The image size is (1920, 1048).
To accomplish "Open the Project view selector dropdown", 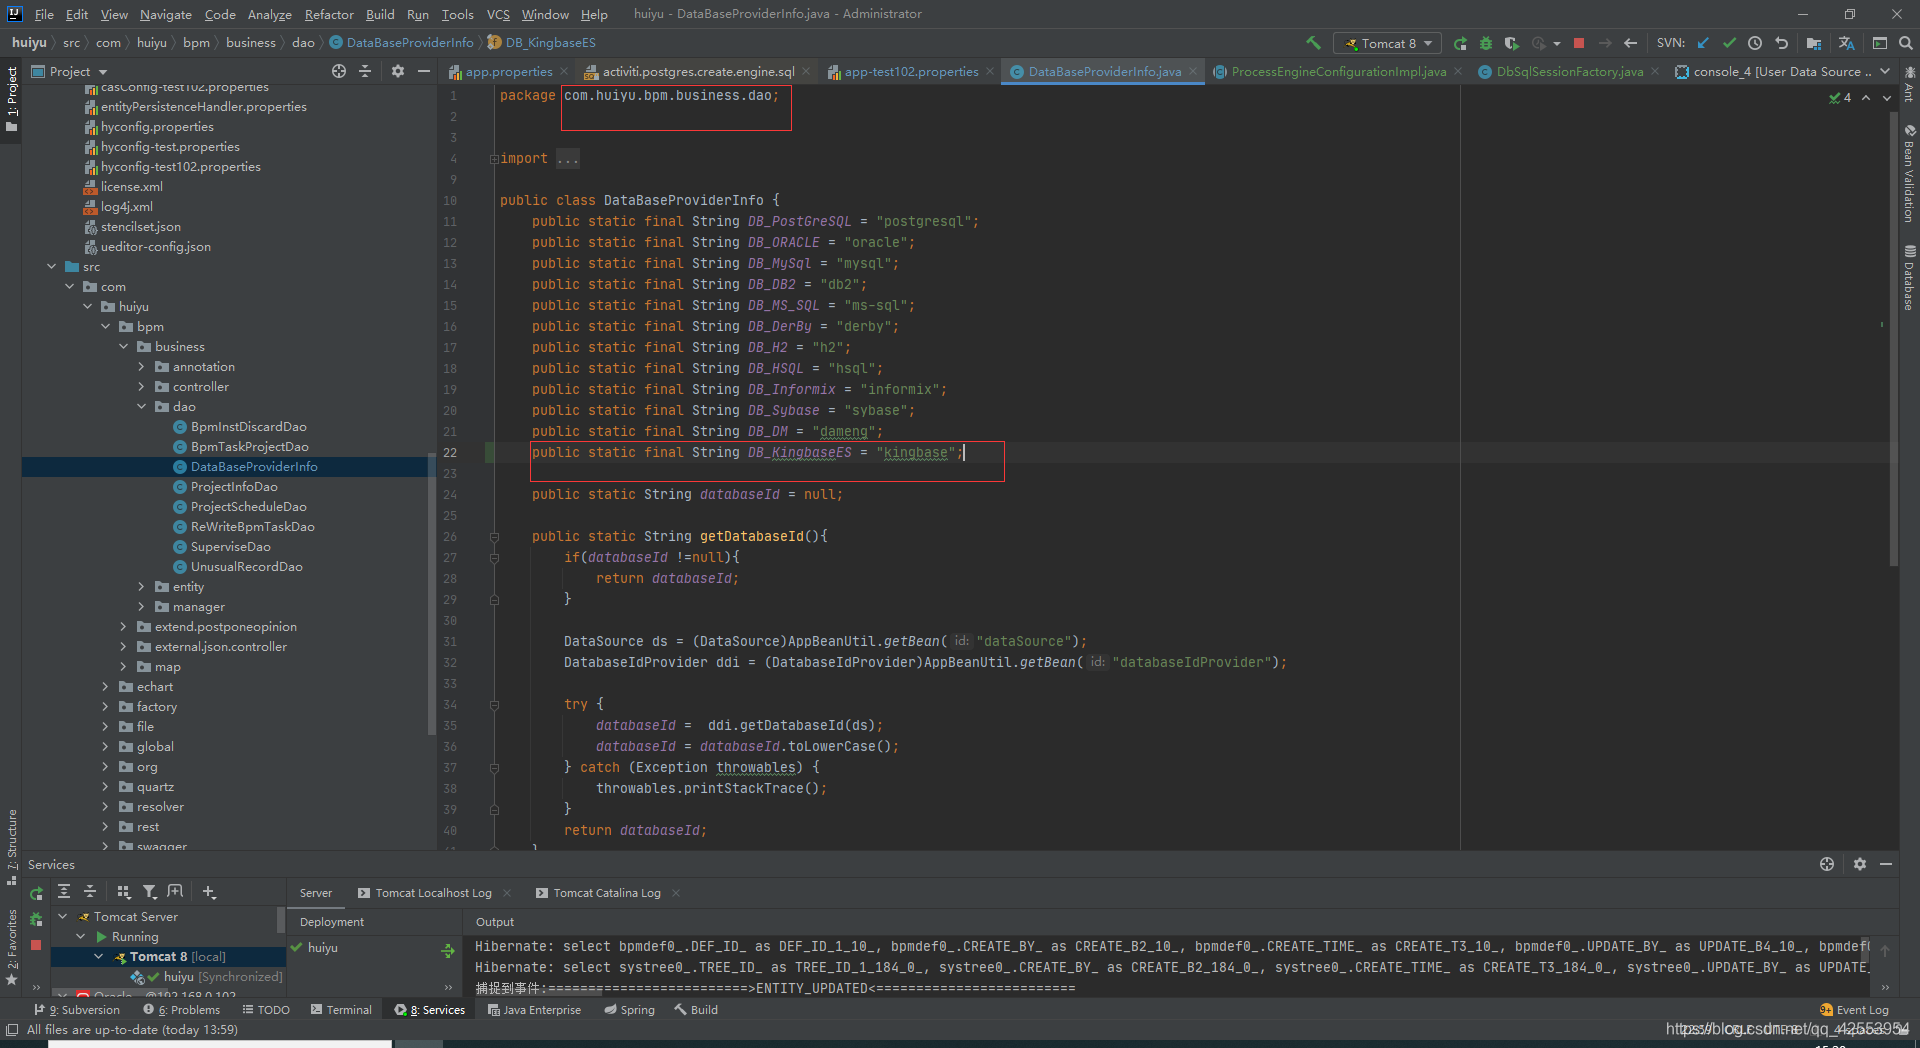I will click(70, 71).
